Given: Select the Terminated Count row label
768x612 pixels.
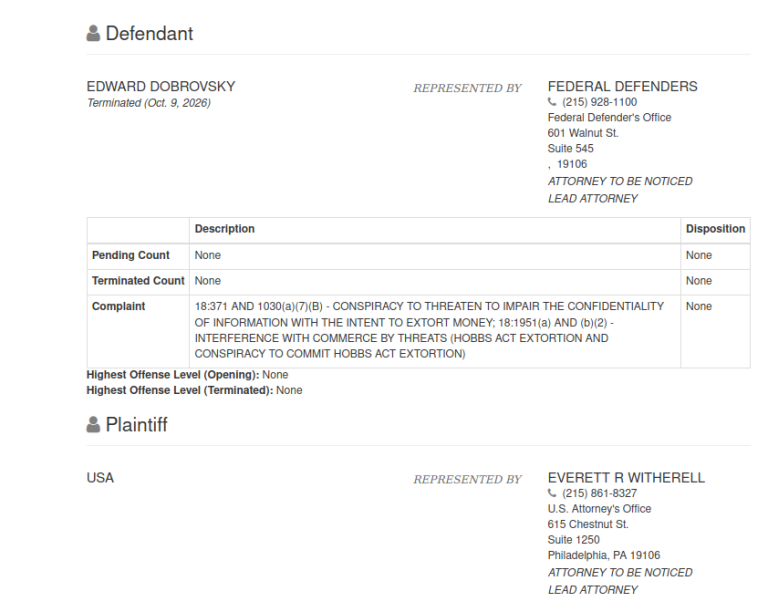Looking at the screenshot, I should click(138, 281).
